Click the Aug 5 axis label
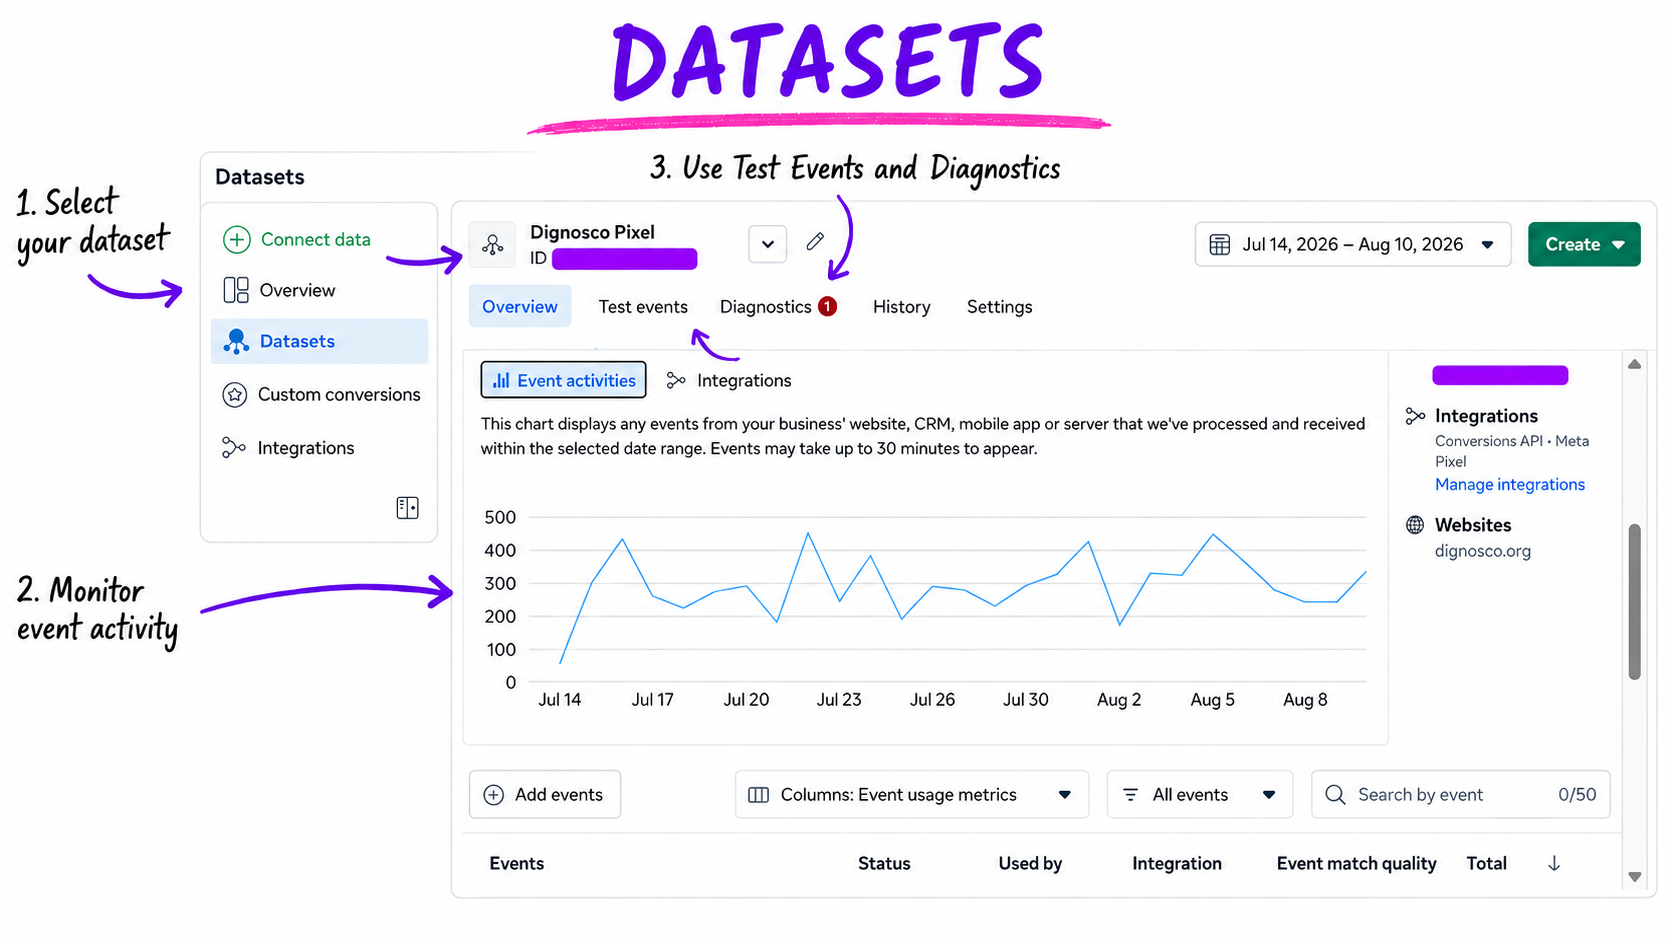 tap(1212, 700)
